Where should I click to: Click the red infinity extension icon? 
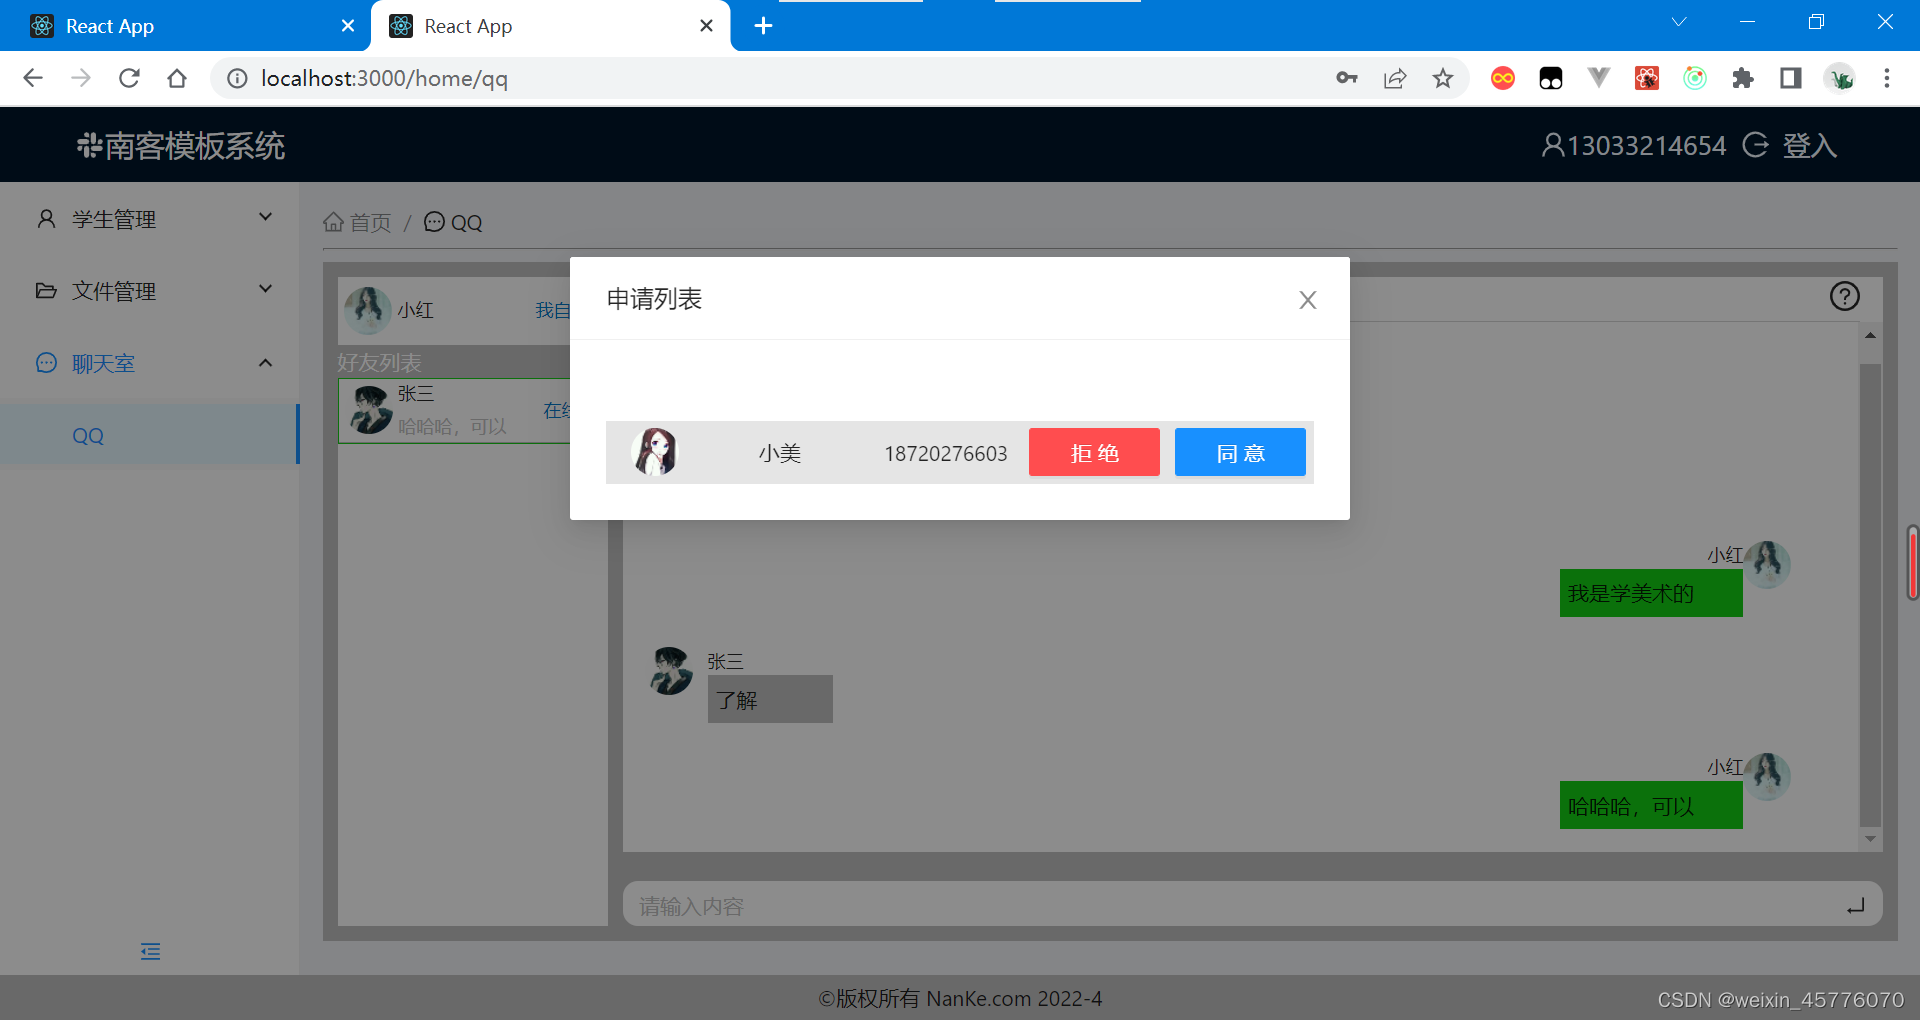(1503, 78)
